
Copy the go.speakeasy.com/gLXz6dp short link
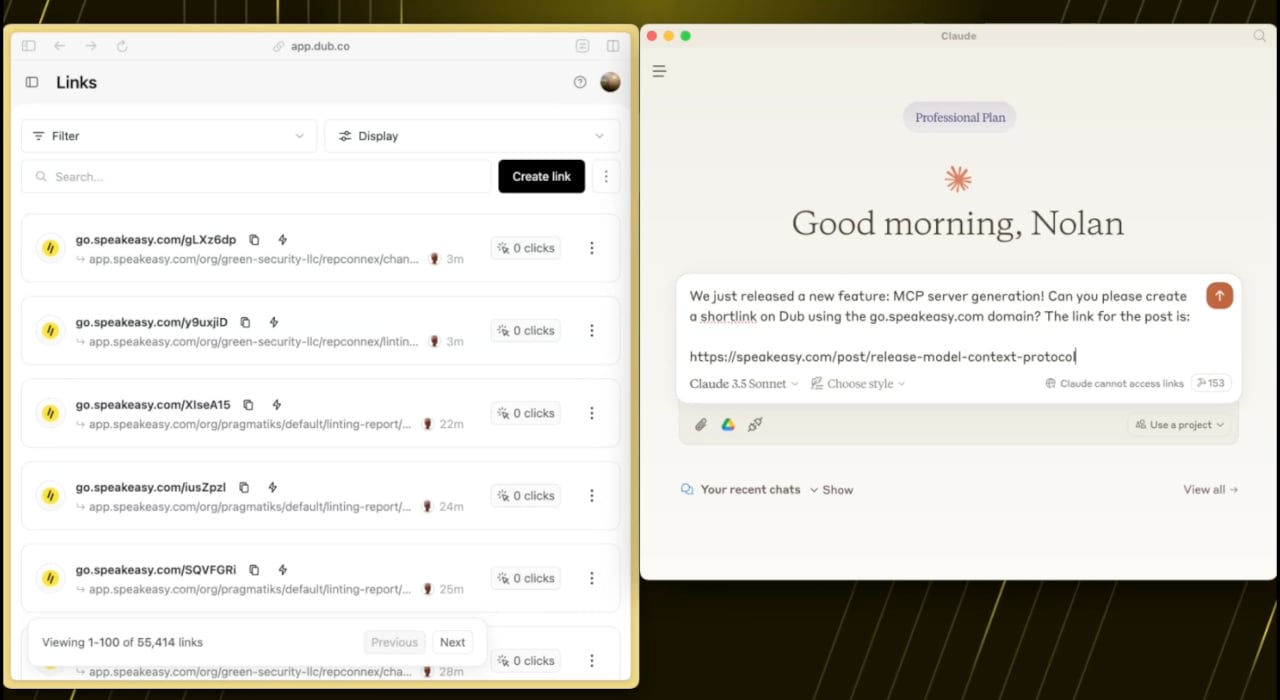click(x=254, y=240)
